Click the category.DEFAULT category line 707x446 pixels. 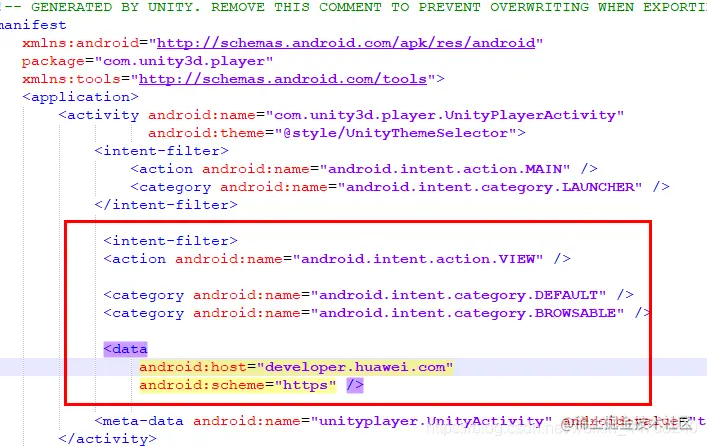tap(368, 295)
